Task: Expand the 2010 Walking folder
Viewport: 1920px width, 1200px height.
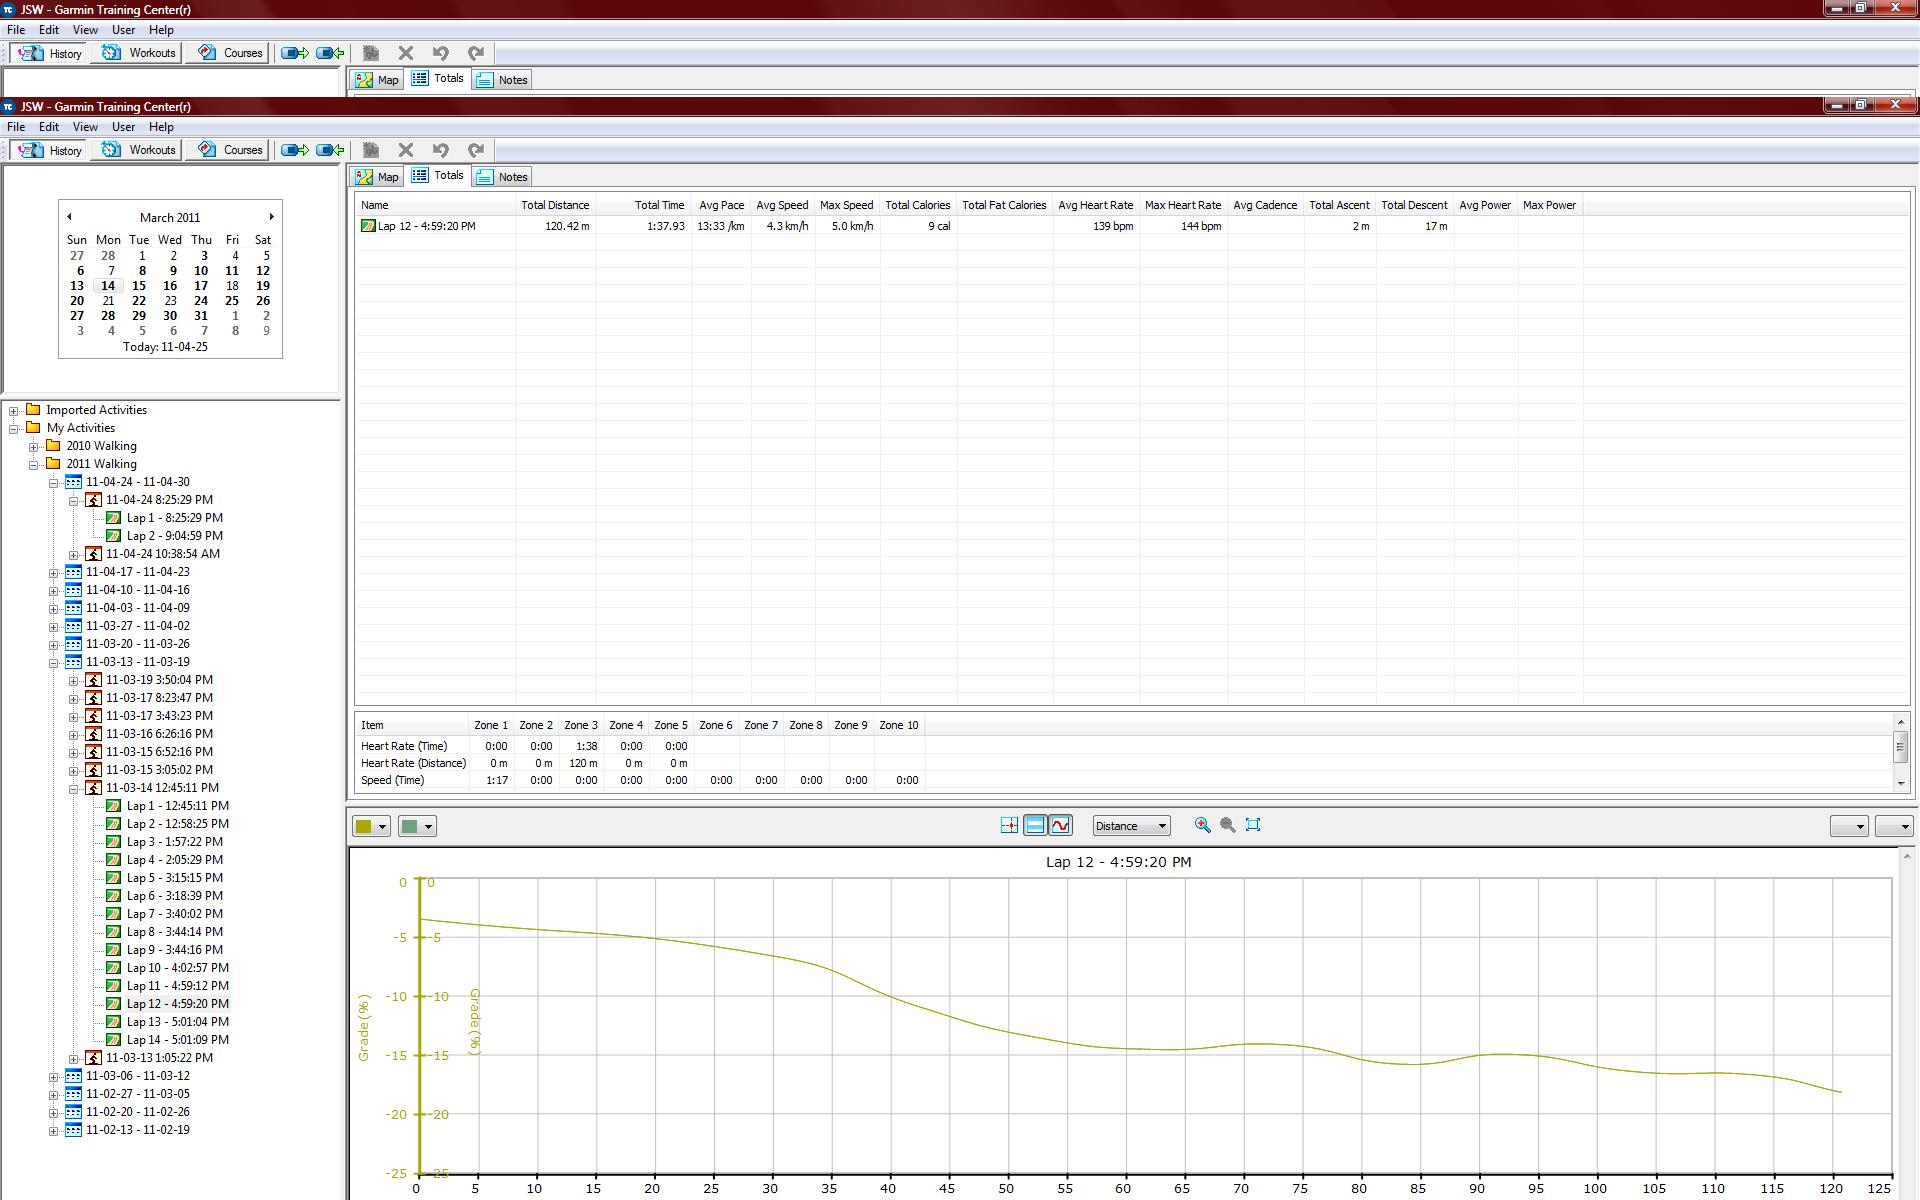Action: (x=34, y=447)
